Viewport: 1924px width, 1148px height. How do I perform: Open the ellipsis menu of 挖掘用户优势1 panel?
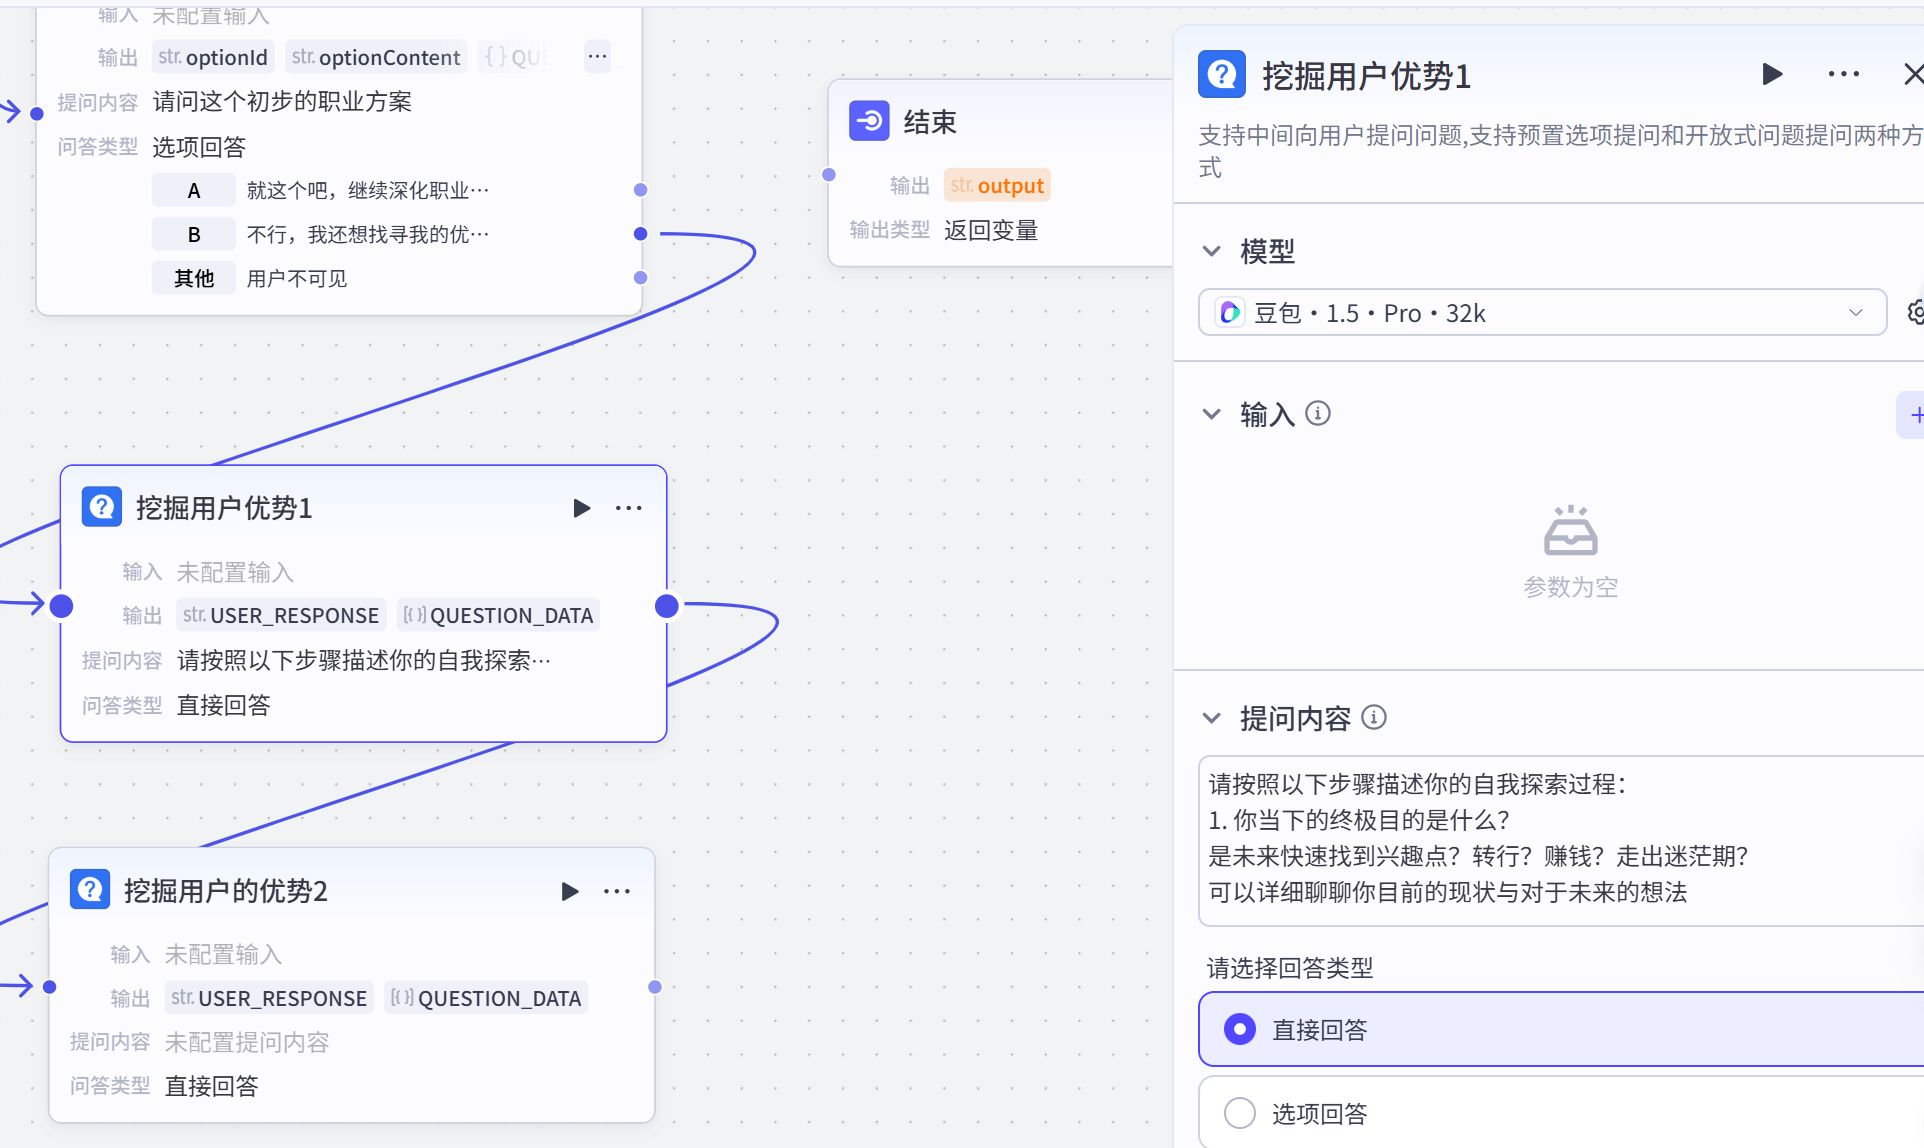click(x=1843, y=74)
